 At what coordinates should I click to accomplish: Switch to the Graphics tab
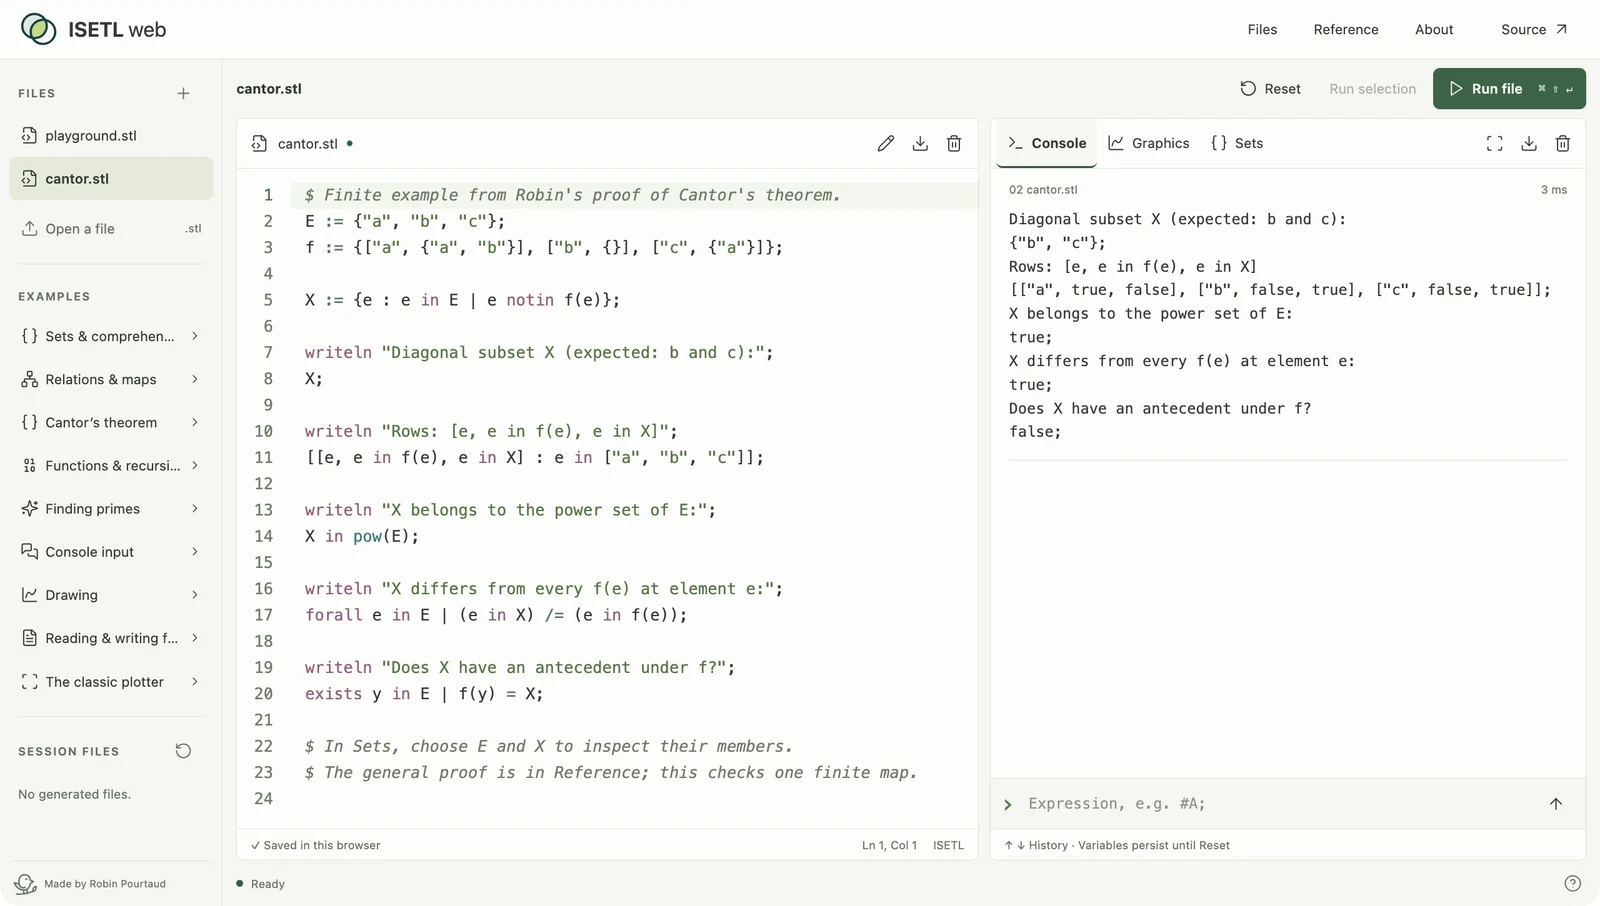point(1149,143)
